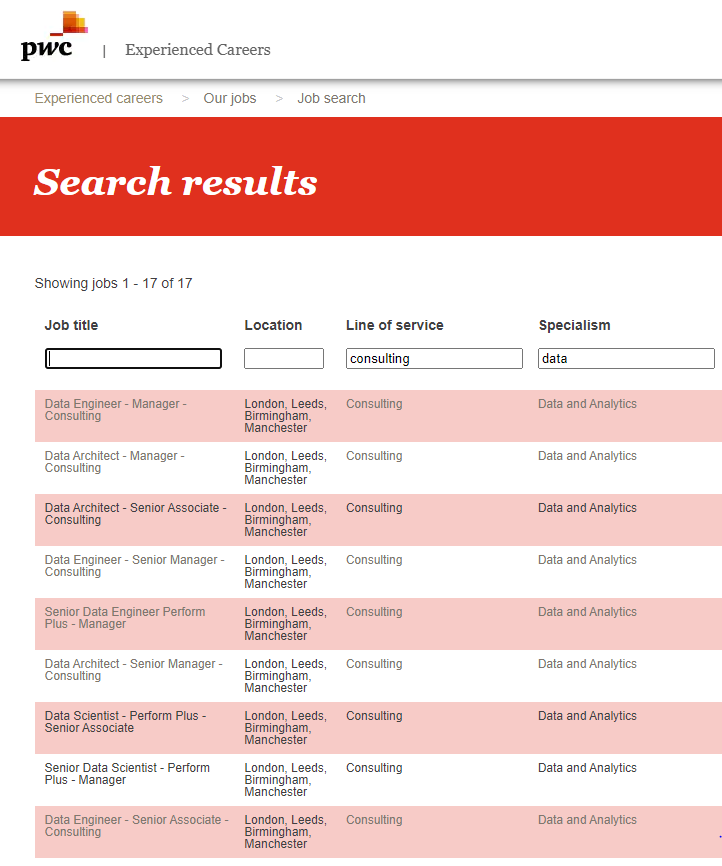Click the PwC logo

(54, 36)
